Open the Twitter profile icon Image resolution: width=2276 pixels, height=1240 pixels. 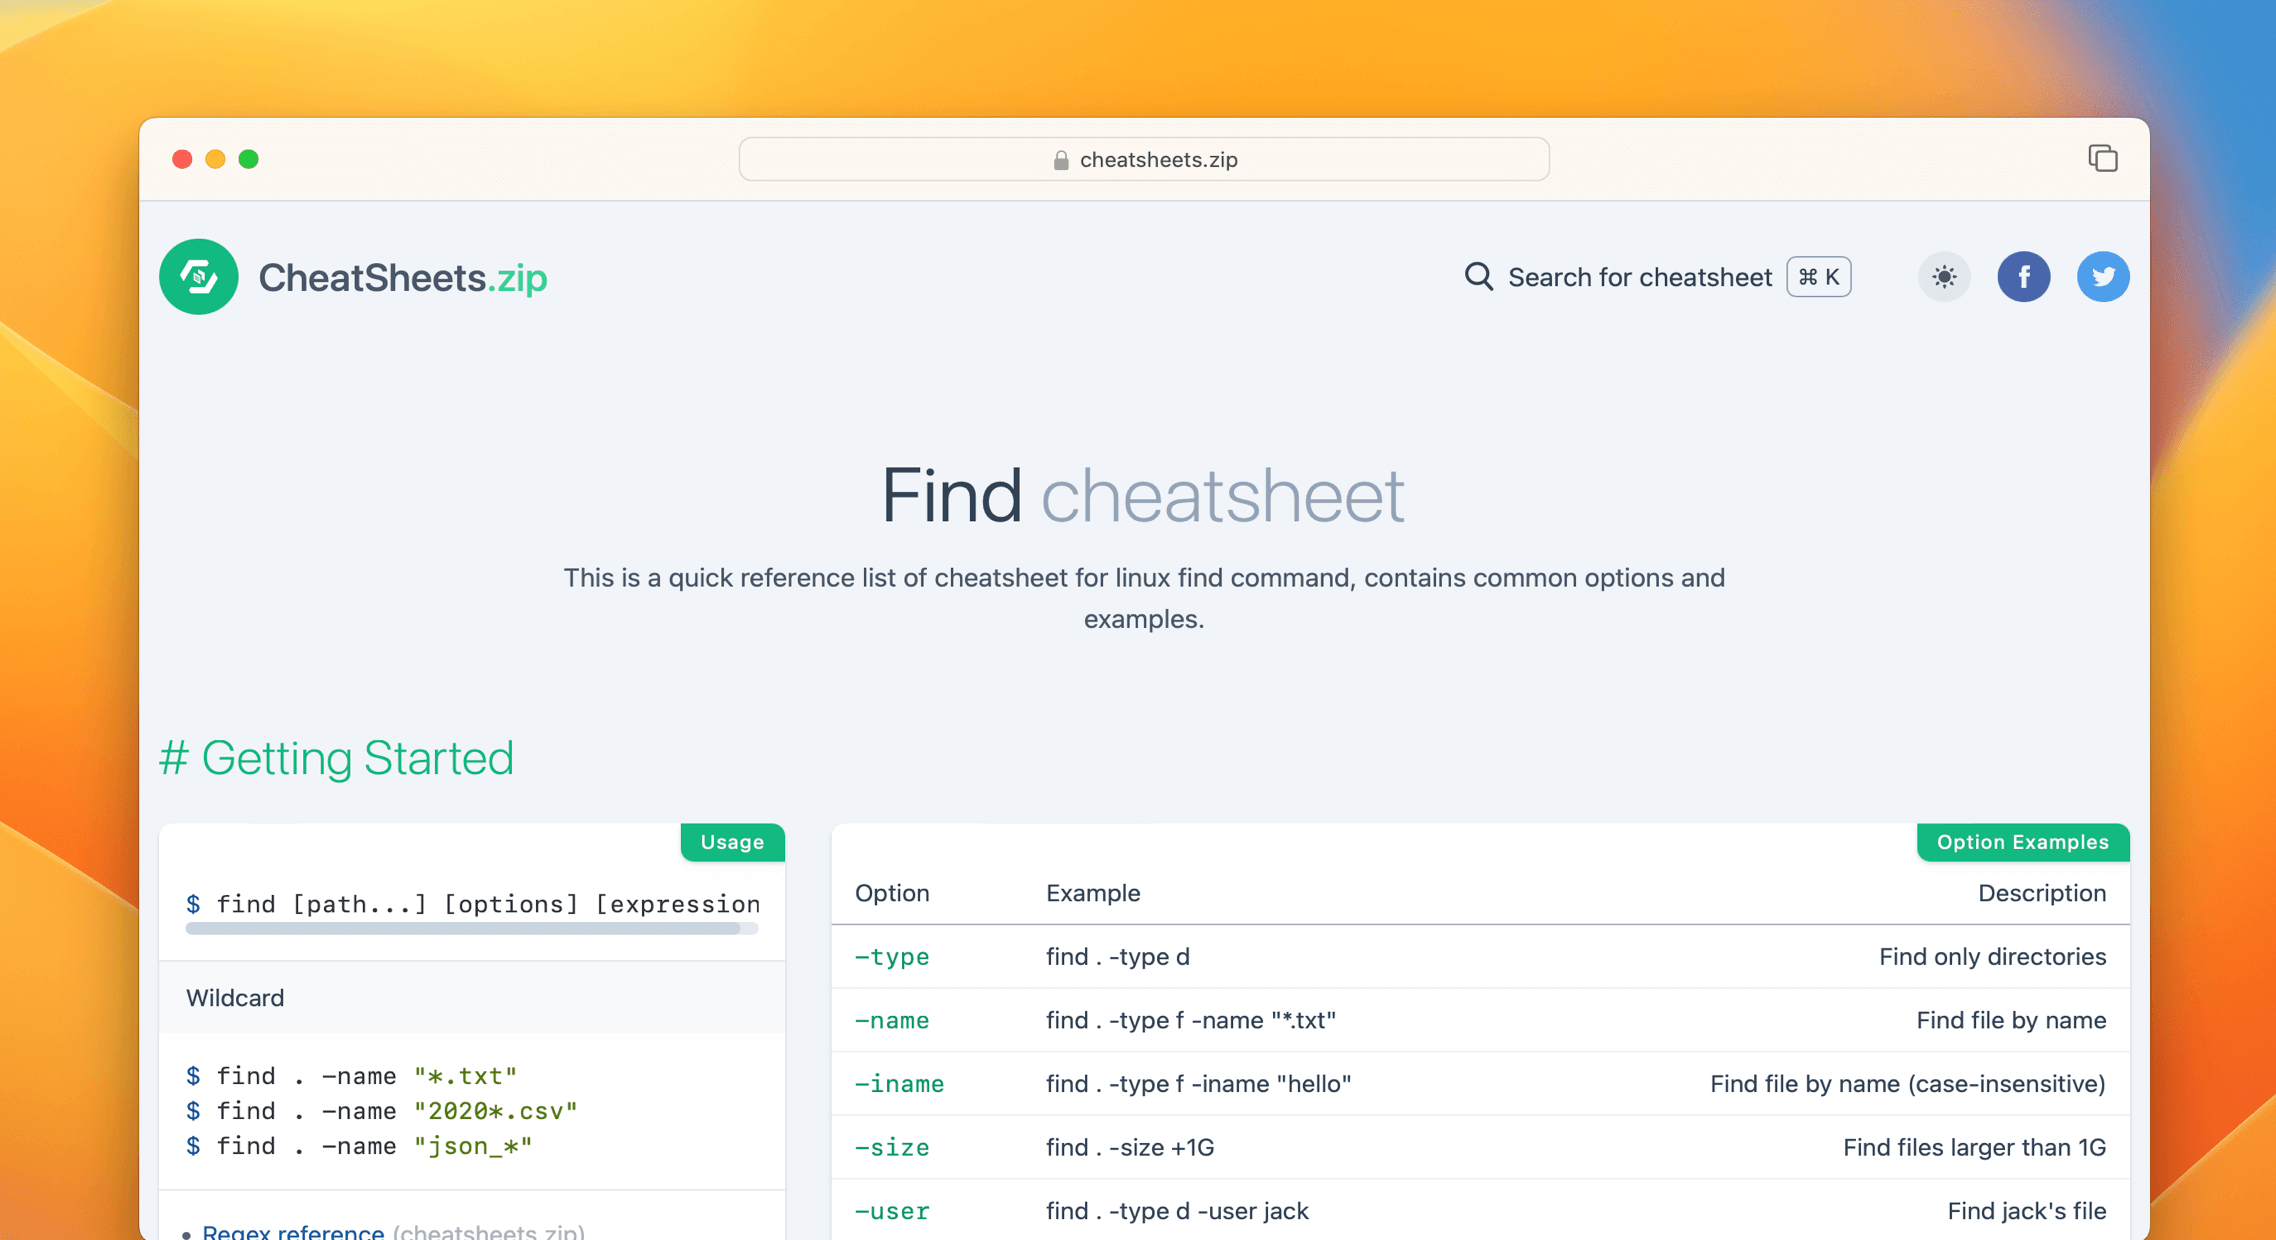click(x=2103, y=277)
